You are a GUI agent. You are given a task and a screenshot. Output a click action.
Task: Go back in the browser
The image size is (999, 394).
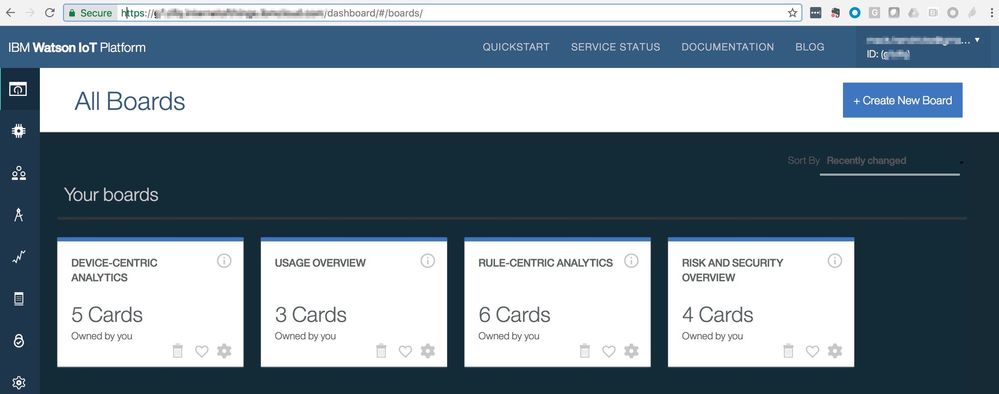click(x=11, y=13)
